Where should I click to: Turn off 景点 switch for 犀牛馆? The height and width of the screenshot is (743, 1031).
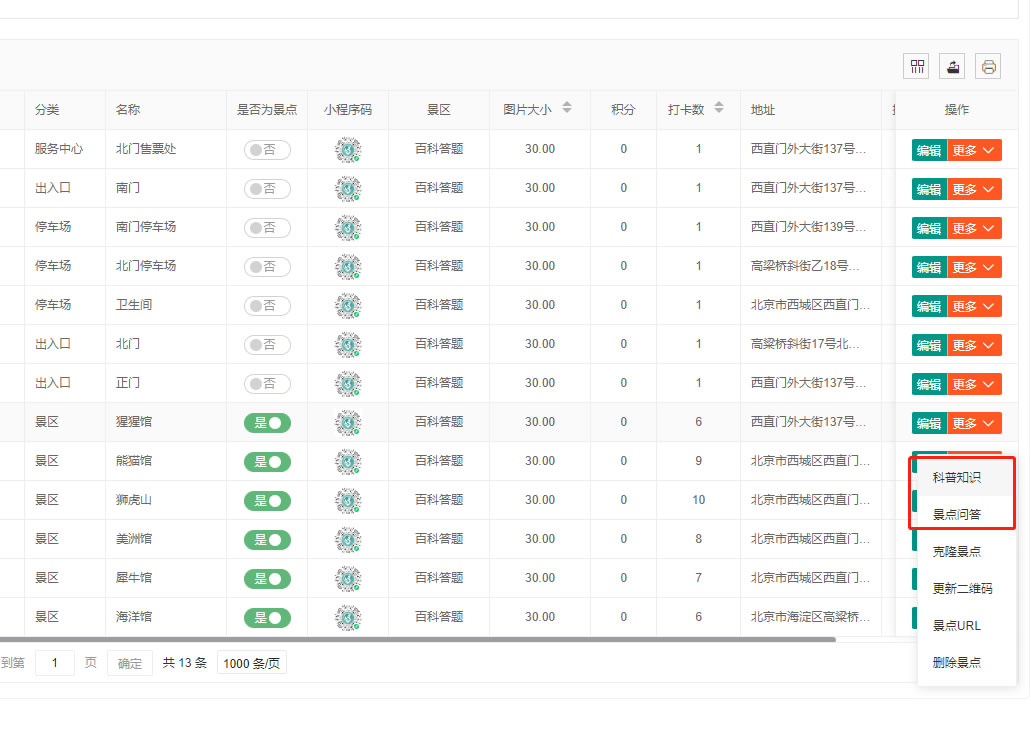(267, 579)
